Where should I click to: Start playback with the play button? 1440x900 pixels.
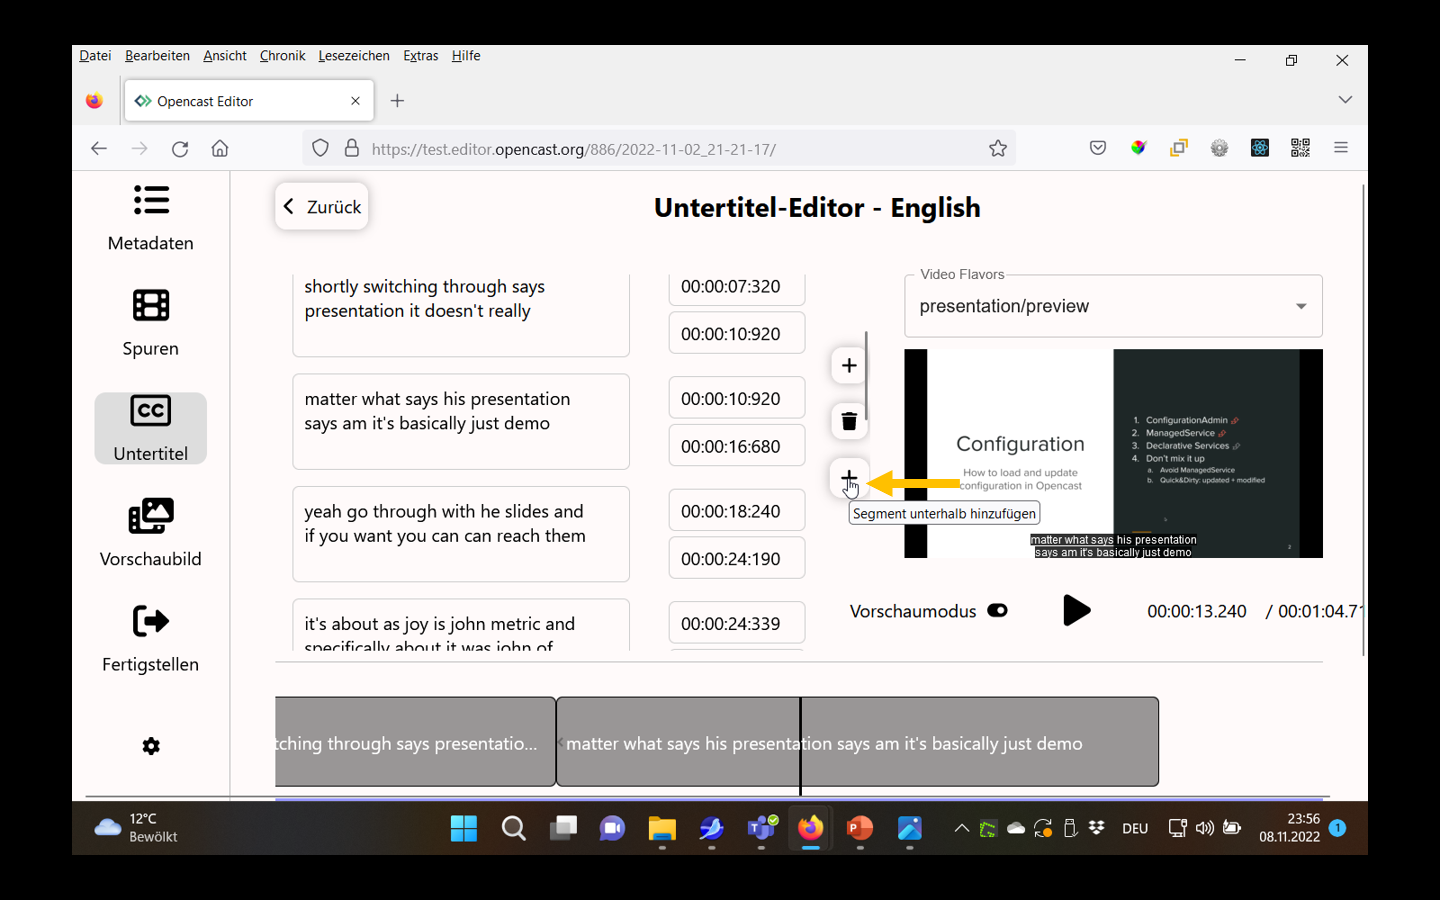(1076, 610)
